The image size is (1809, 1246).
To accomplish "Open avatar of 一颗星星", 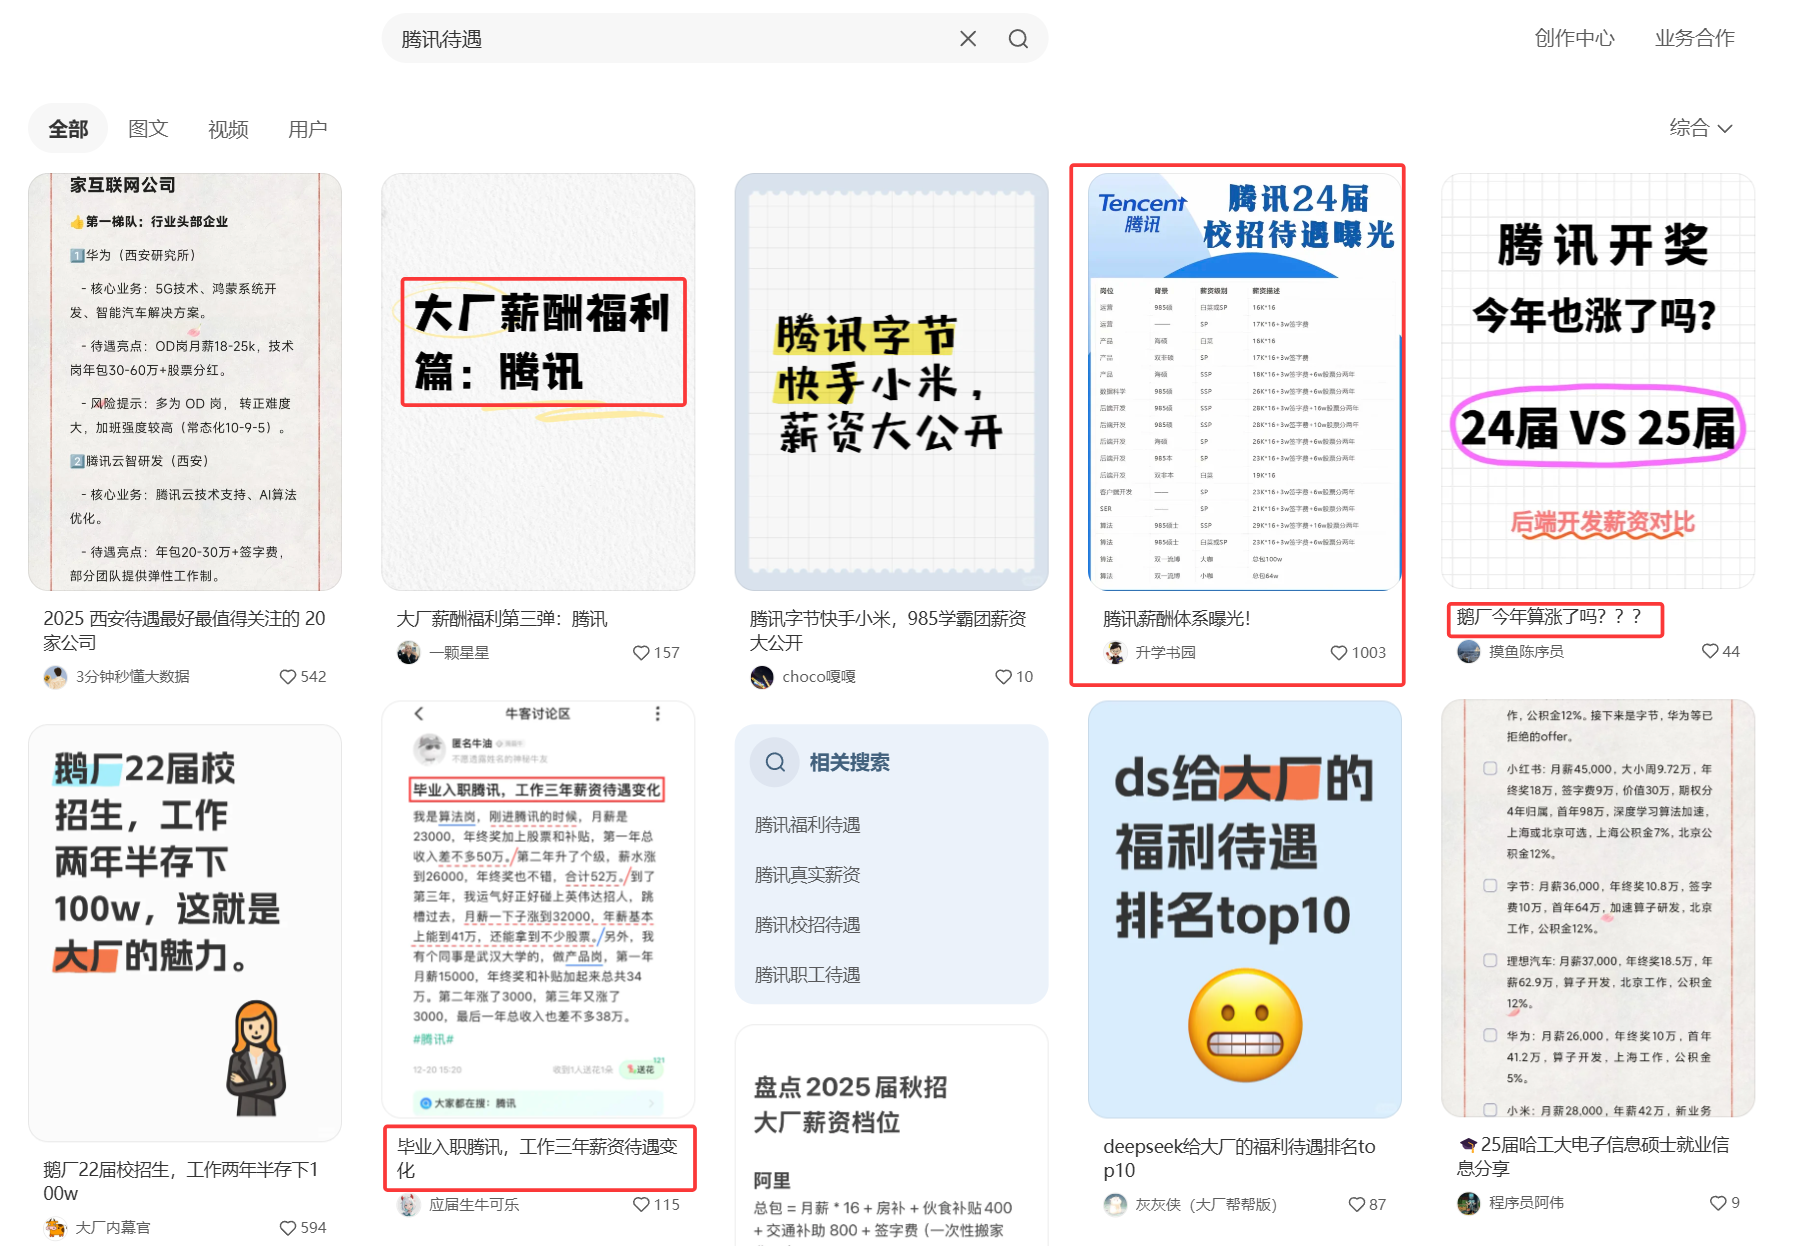I will (x=408, y=653).
